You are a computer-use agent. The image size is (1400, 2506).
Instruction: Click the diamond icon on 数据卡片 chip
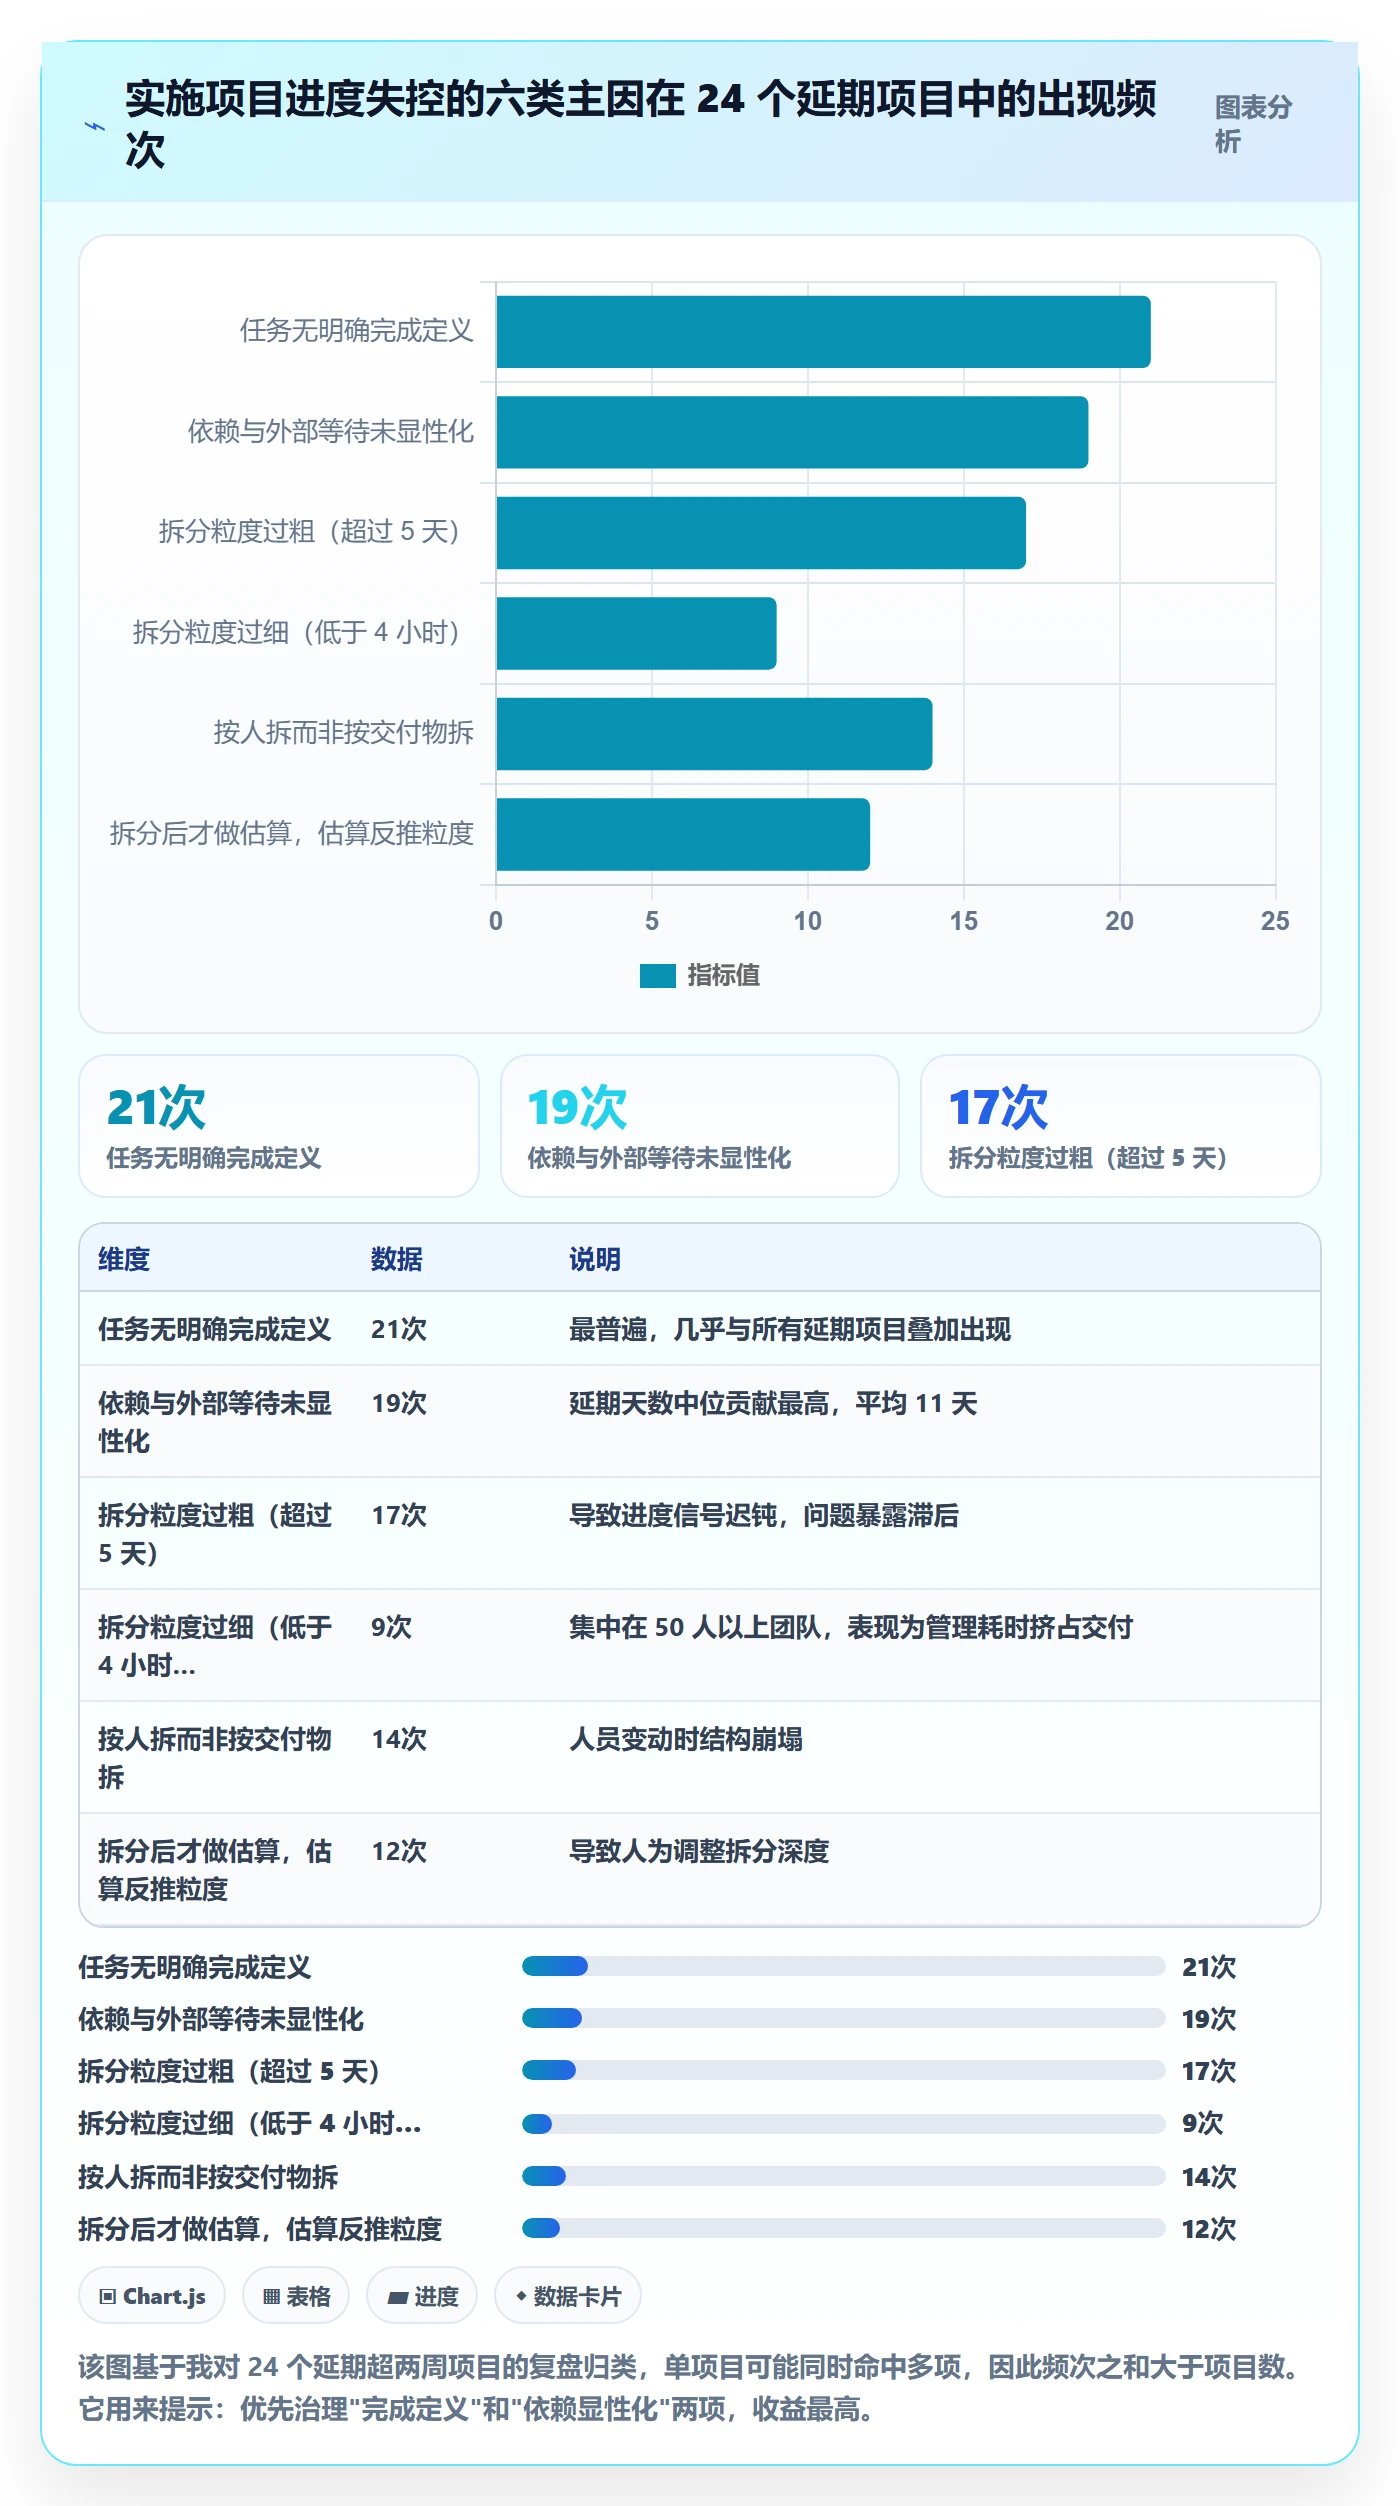coord(521,2296)
